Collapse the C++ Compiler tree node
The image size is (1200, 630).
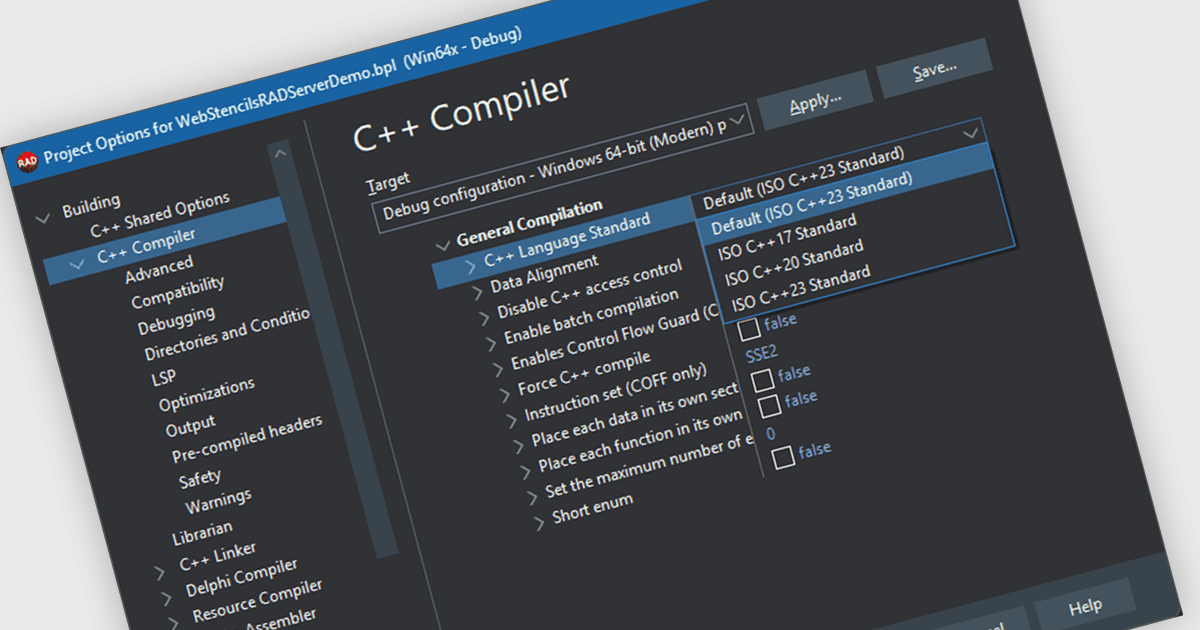click(x=78, y=264)
